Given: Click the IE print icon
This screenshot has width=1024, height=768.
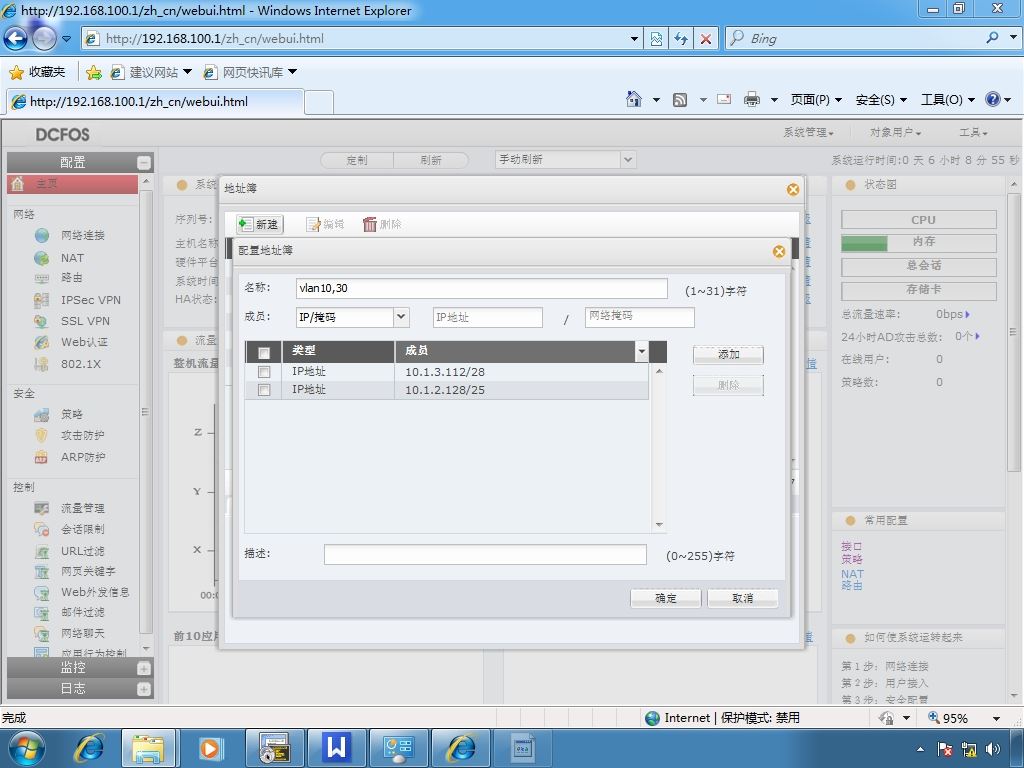Looking at the screenshot, I should [x=752, y=99].
